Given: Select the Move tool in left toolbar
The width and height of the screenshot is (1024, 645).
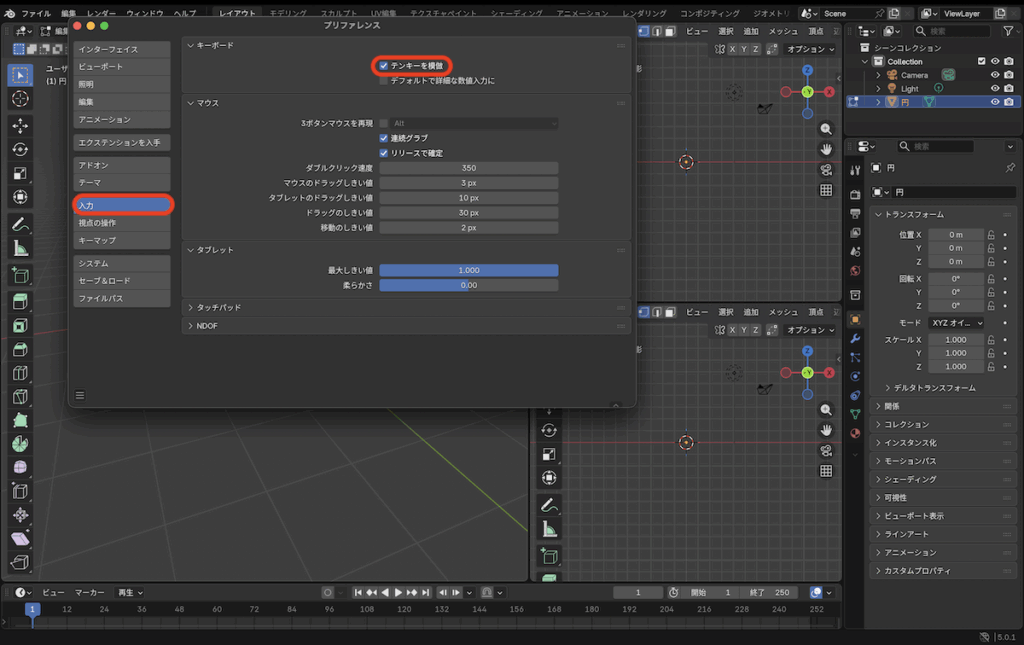Looking at the screenshot, I should click(20, 125).
